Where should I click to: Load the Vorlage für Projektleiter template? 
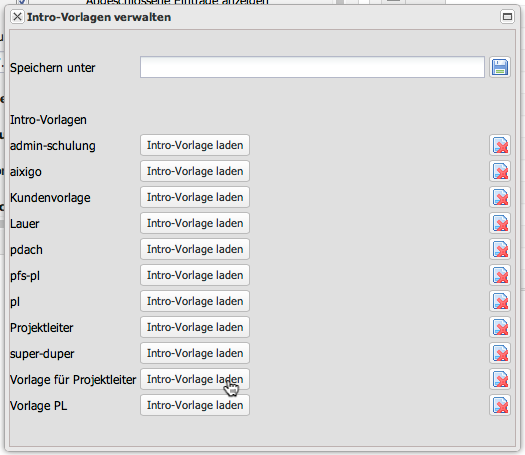point(195,379)
